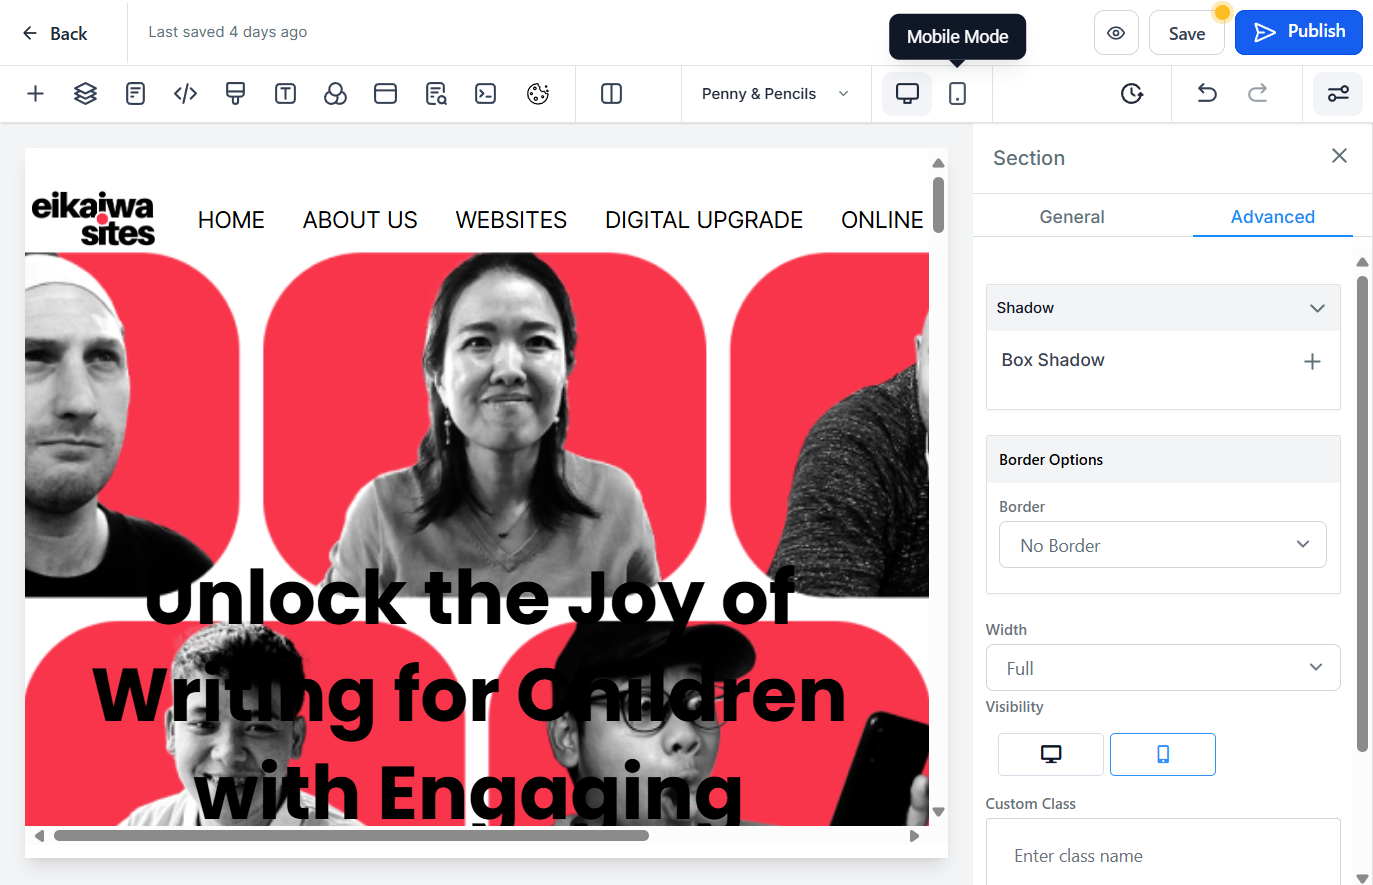Toggle the split column view icon
The image size is (1373, 885).
tap(611, 94)
